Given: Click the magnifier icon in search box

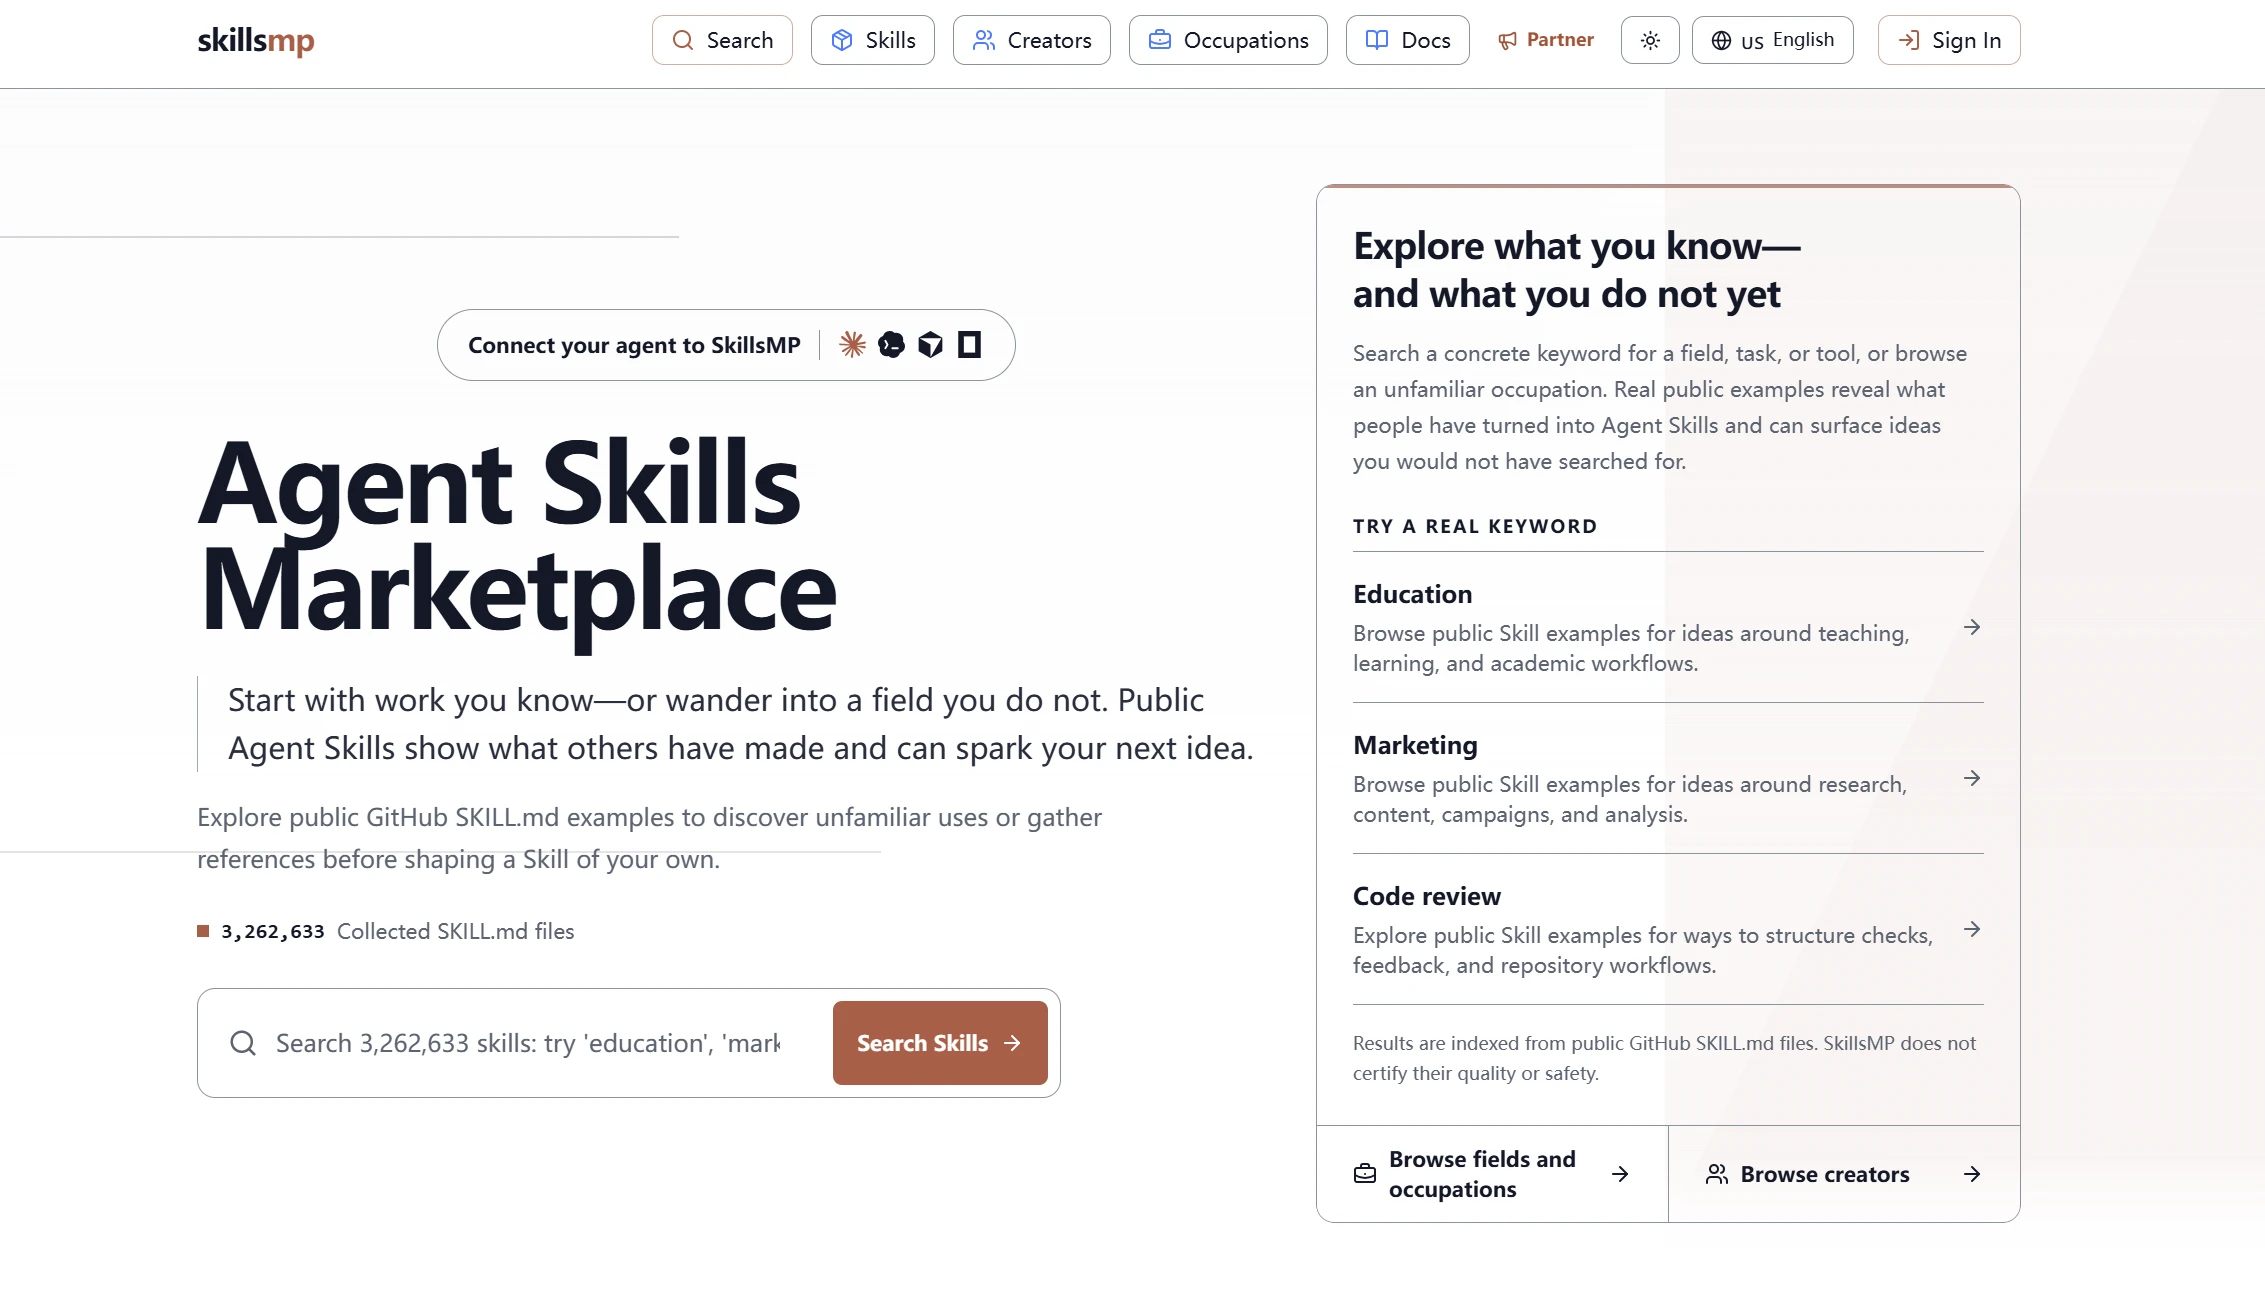Looking at the screenshot, I should 243,1043.
